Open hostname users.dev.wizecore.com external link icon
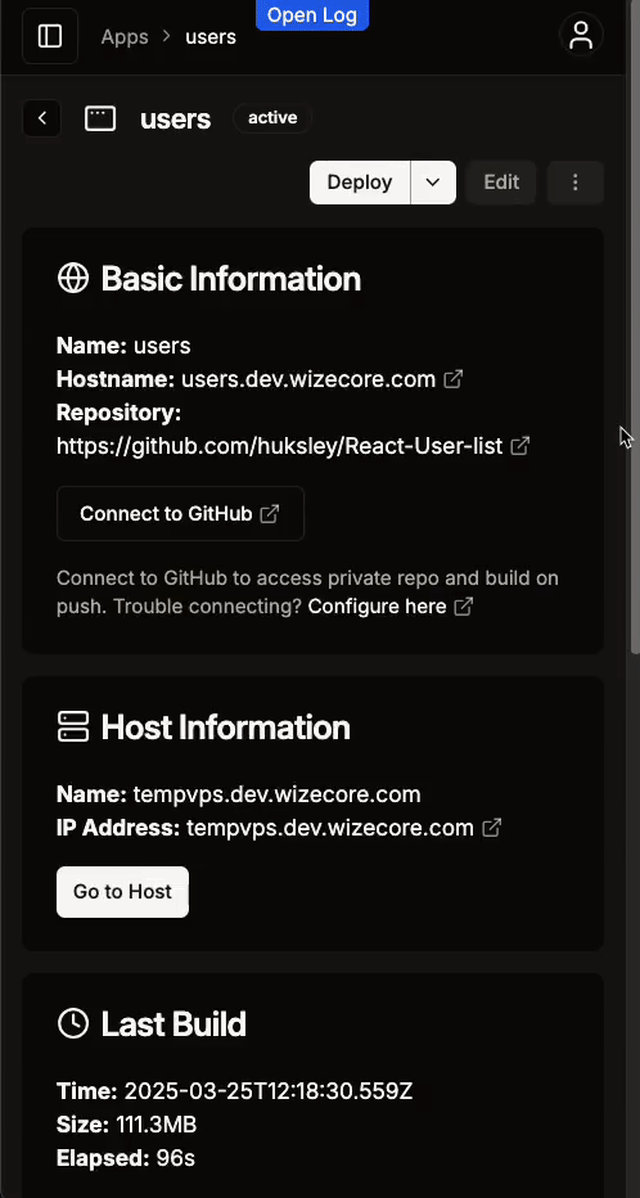The image size is (640, 1198). tap(453, 379)
